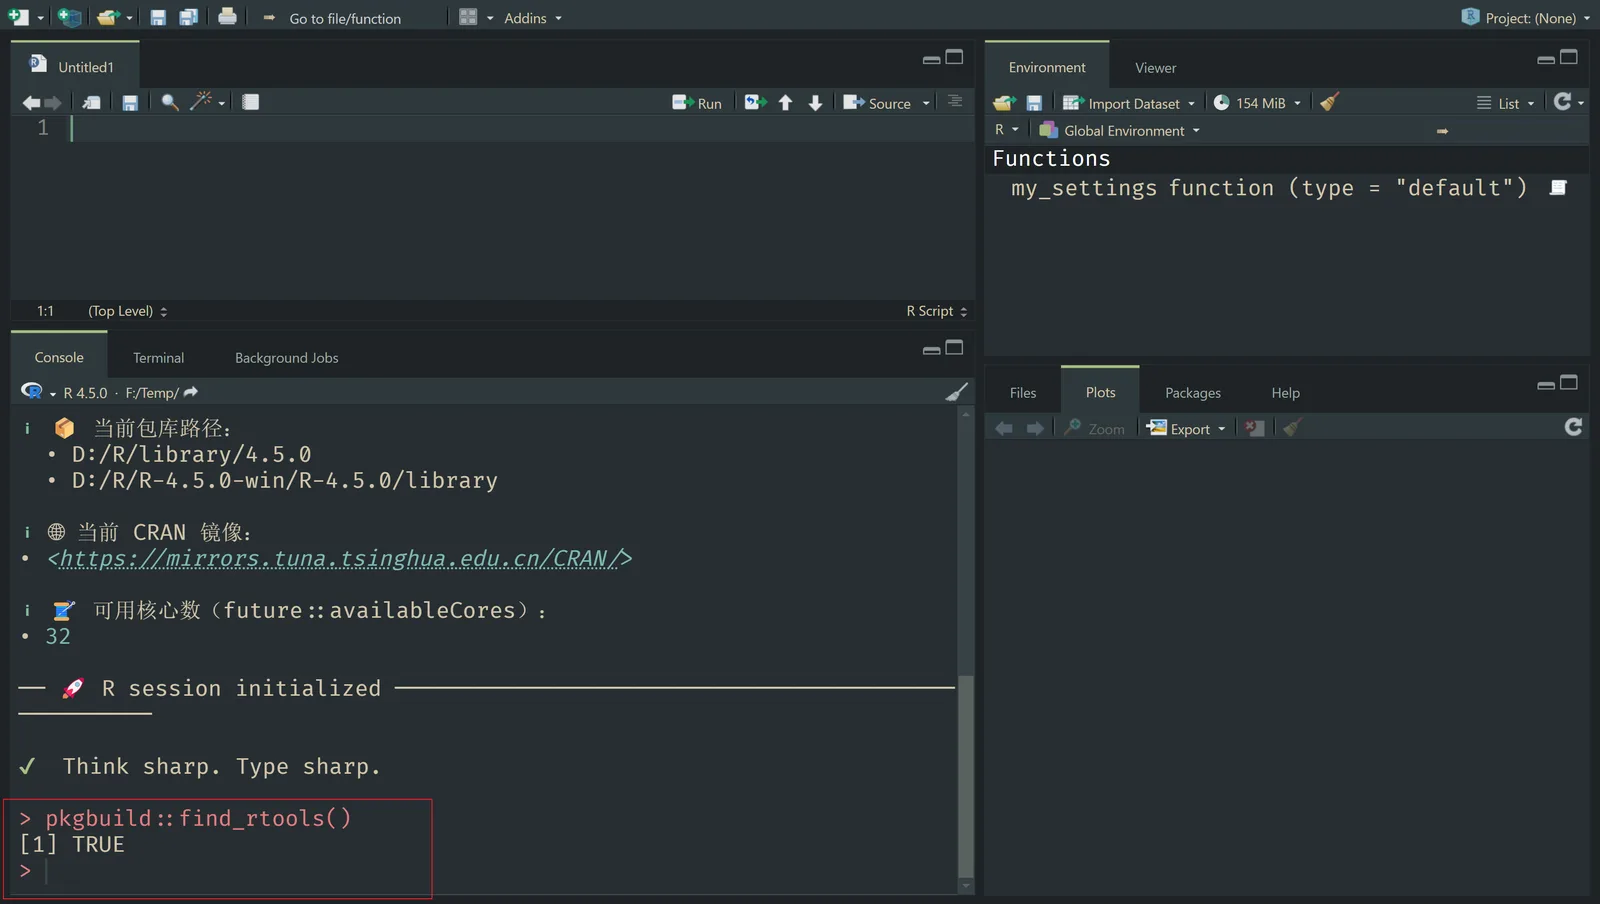Click the Compile Report notebook icon
The image size is (1600, 904).
(250, 102)
